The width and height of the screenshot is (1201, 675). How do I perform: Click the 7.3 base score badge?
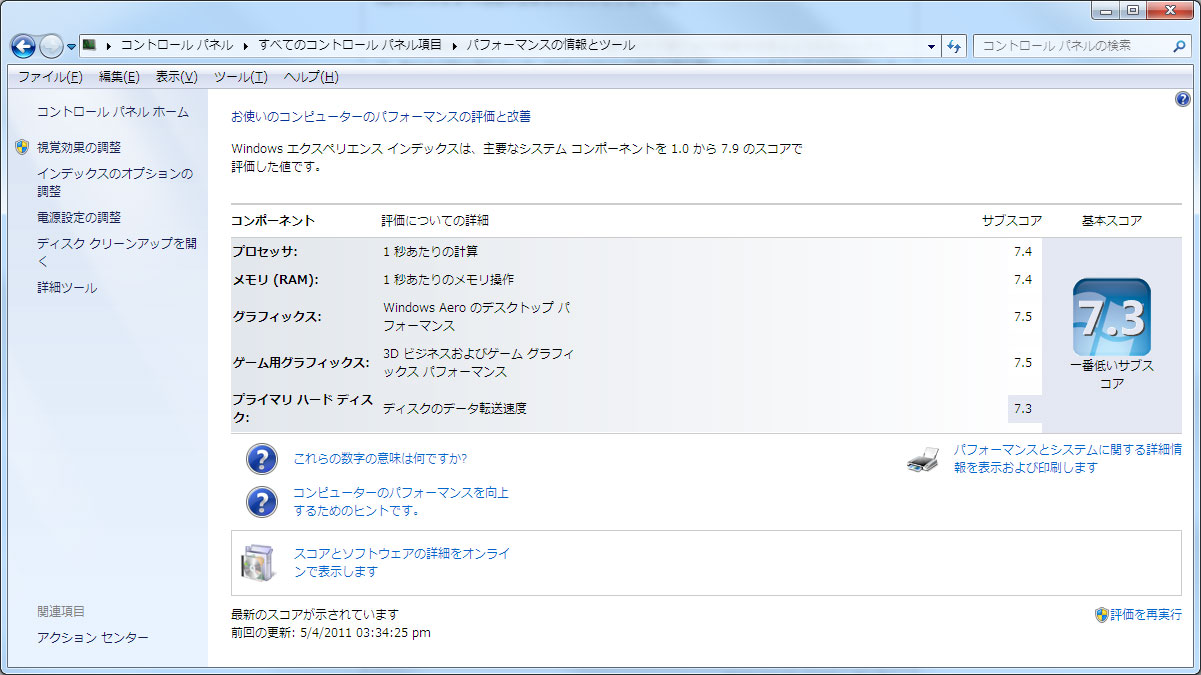[1111, 317]
